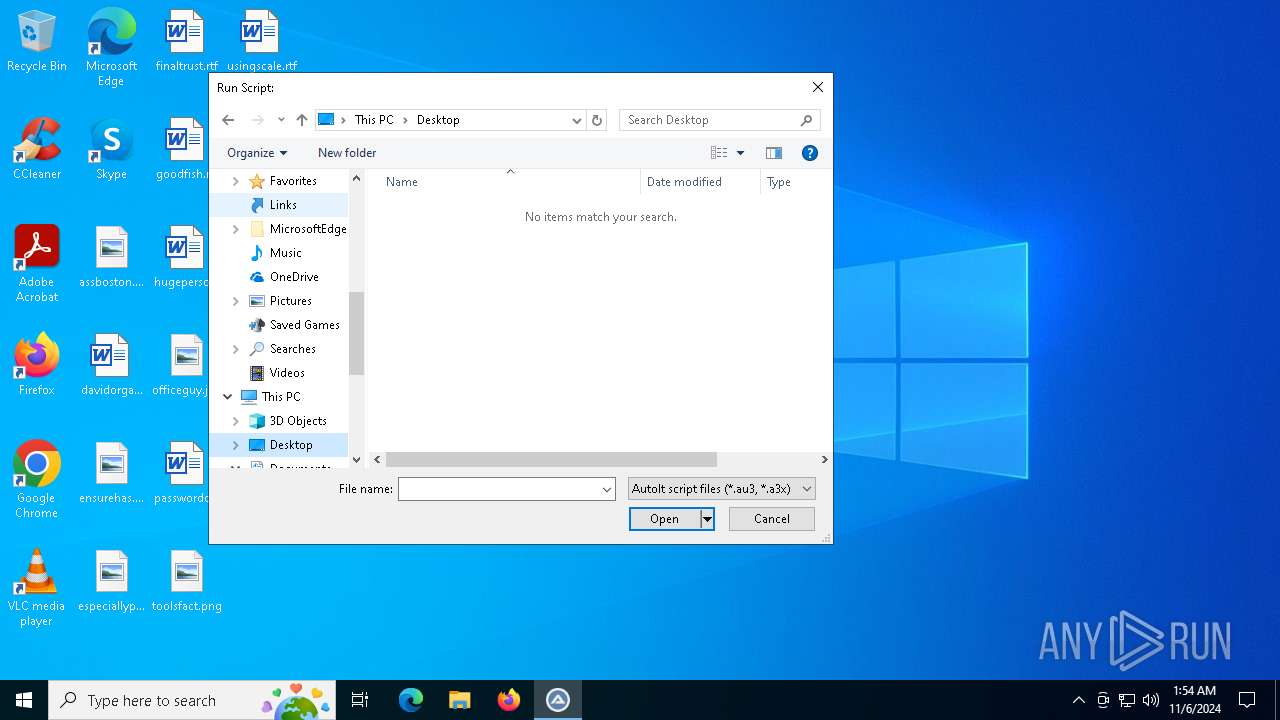1280x720 pixels.
Task: Select This PC in tree
Action: pyautogui.click(x=280, y=397)
